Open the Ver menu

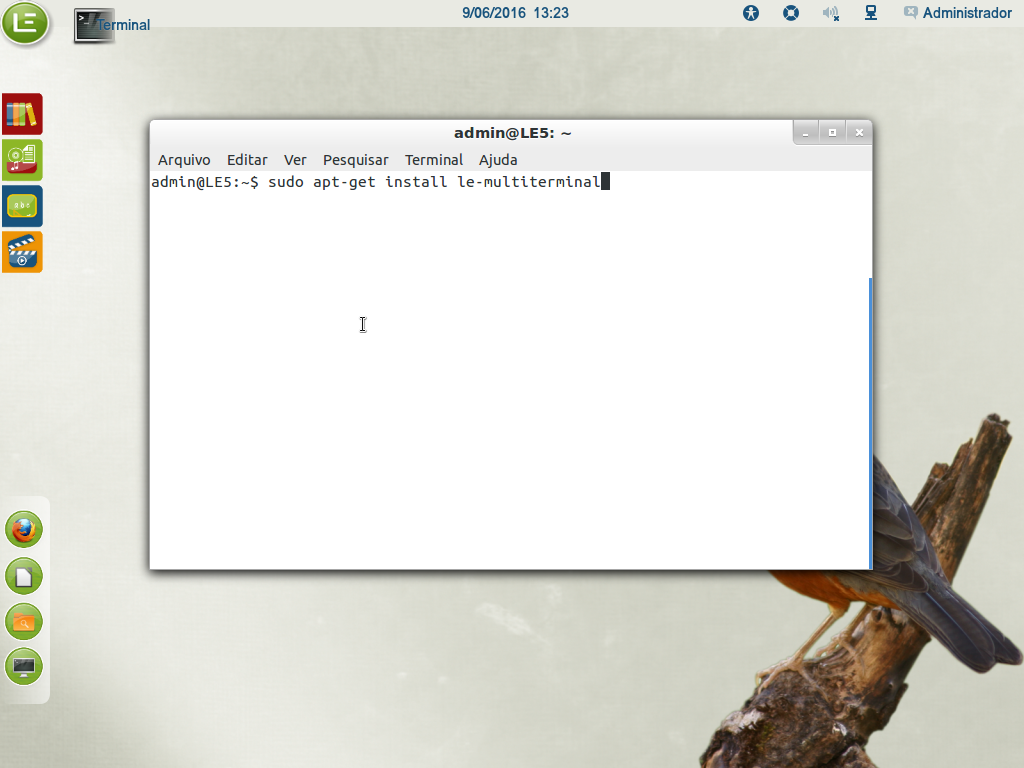[x=295, y=160]
